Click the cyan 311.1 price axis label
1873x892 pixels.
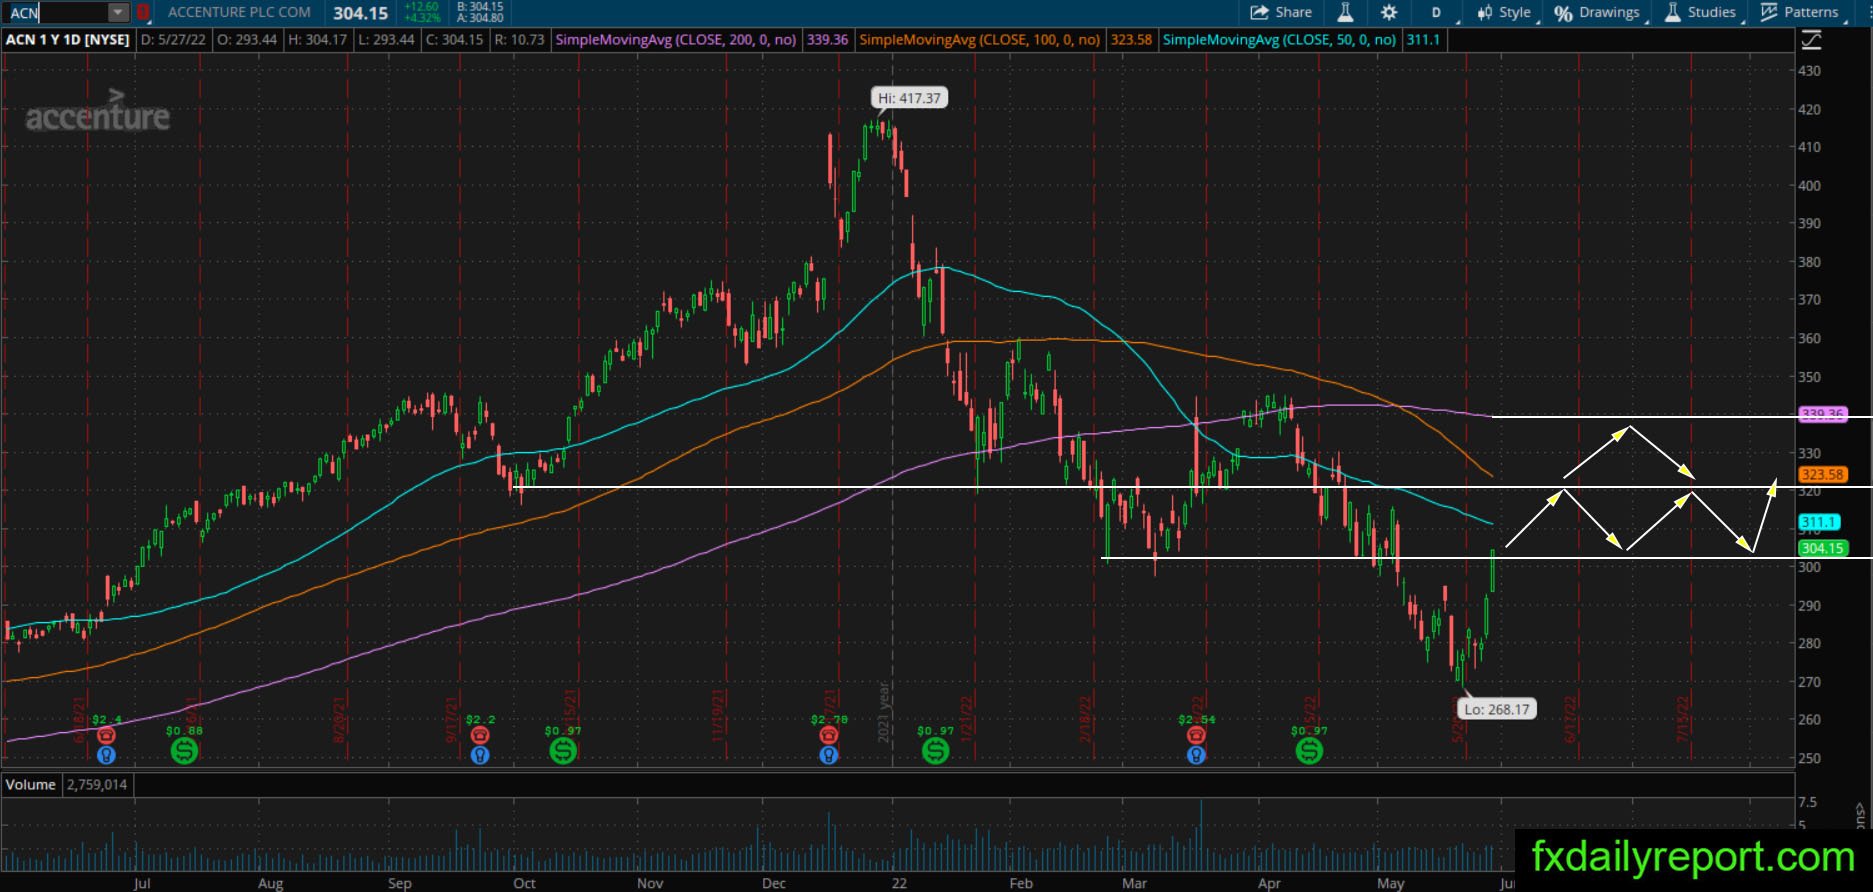[x=1818, y=522]
